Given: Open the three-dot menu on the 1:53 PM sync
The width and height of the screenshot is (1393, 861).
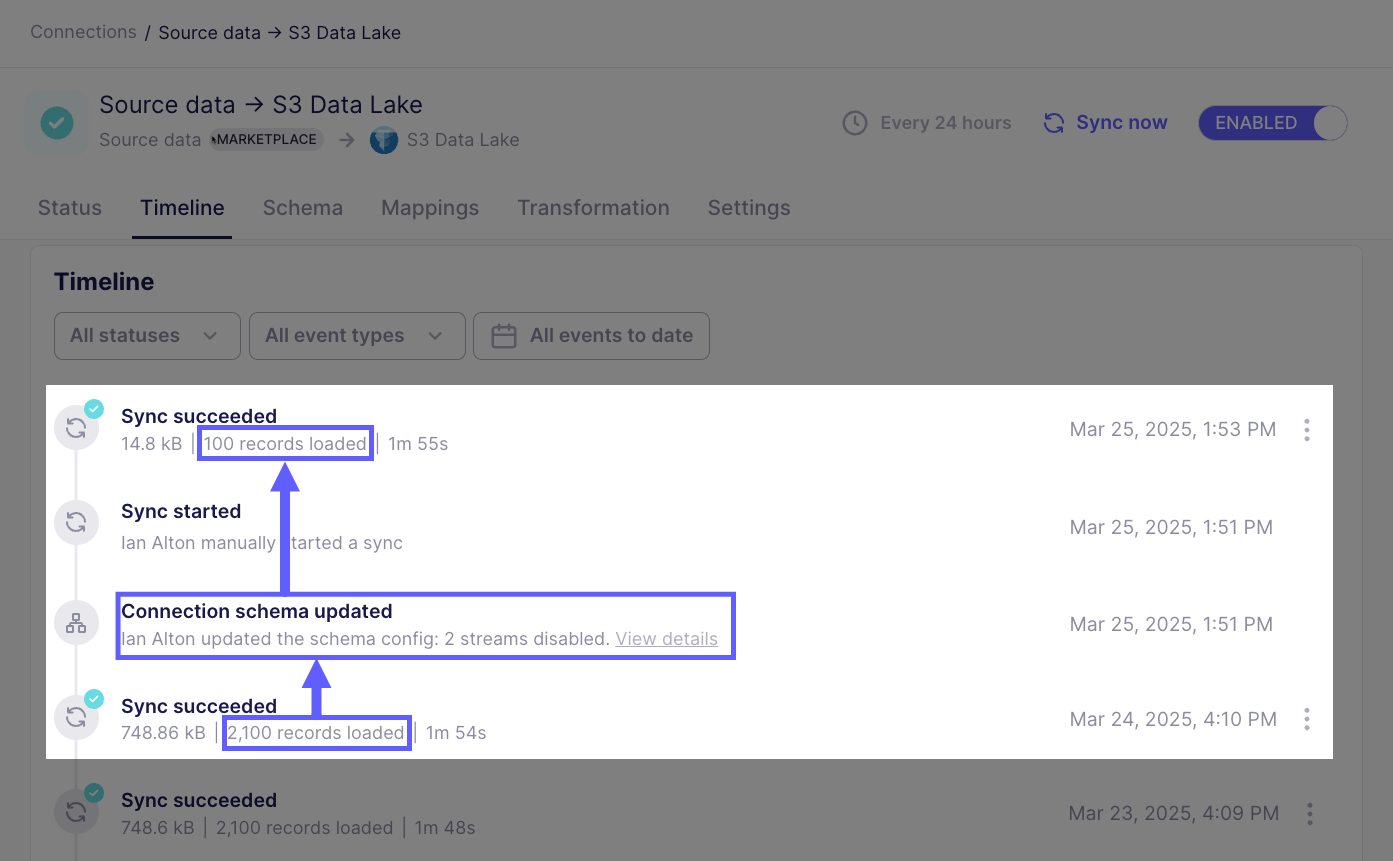Looking at the screenshot, I should [1307, 429].
